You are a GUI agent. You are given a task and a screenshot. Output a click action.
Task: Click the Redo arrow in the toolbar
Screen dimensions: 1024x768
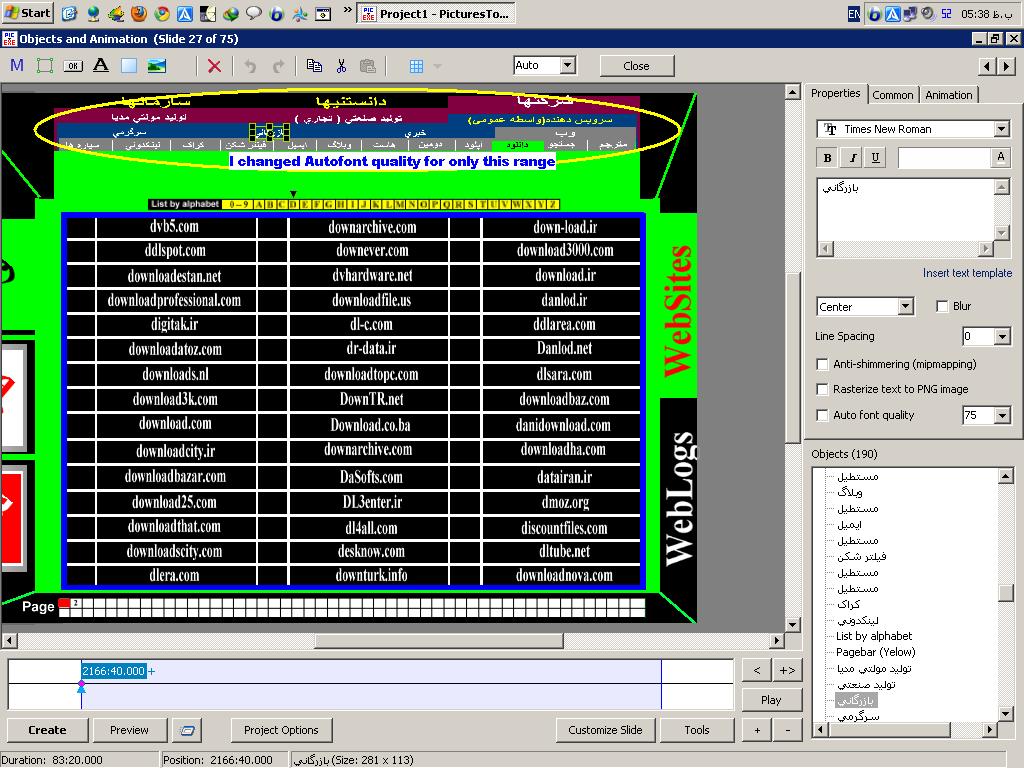(278, 65)
